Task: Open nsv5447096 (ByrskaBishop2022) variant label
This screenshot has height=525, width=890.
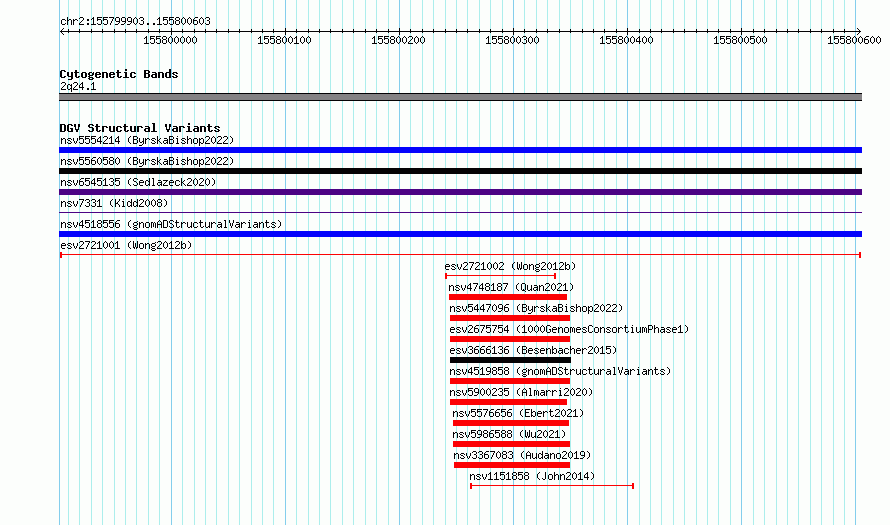Action: (x=536, y=308)
